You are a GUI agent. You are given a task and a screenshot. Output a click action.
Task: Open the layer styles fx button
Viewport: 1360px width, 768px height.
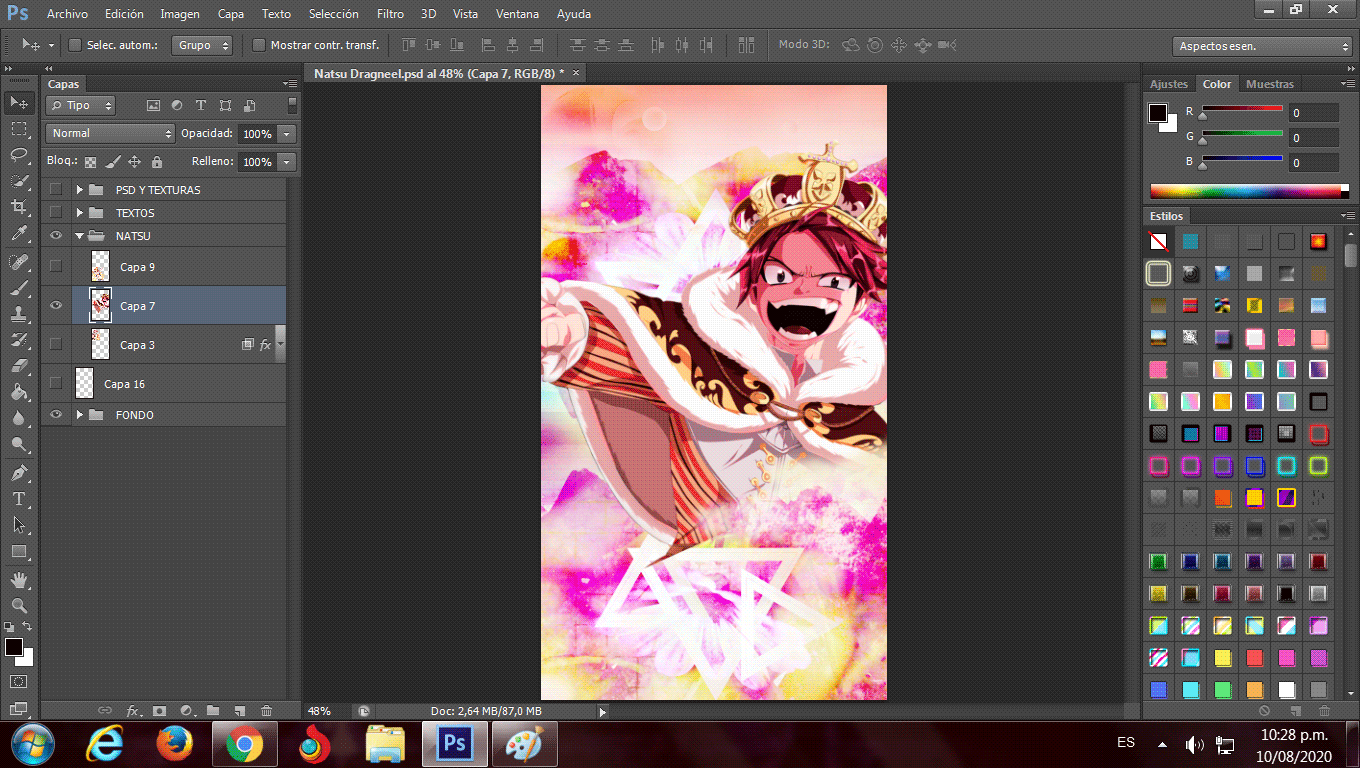(x=133, y=711)
